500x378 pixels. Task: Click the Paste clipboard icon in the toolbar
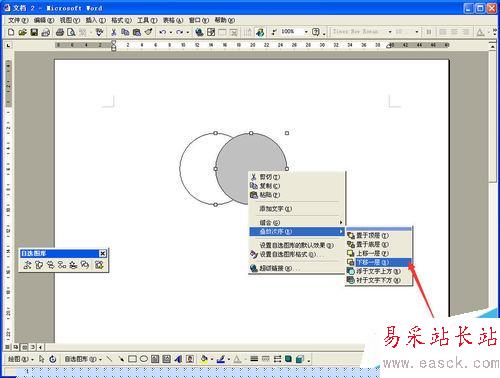(137, 32)
